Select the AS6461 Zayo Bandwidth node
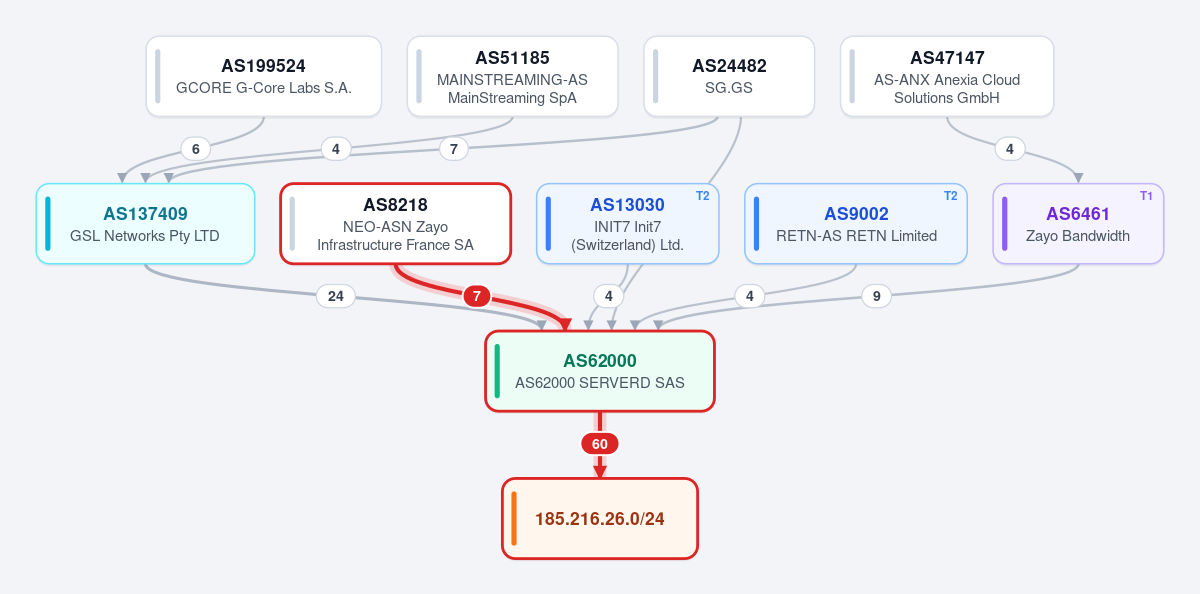The width and height of the screenshot is (1200, 594). point(1078,224)
